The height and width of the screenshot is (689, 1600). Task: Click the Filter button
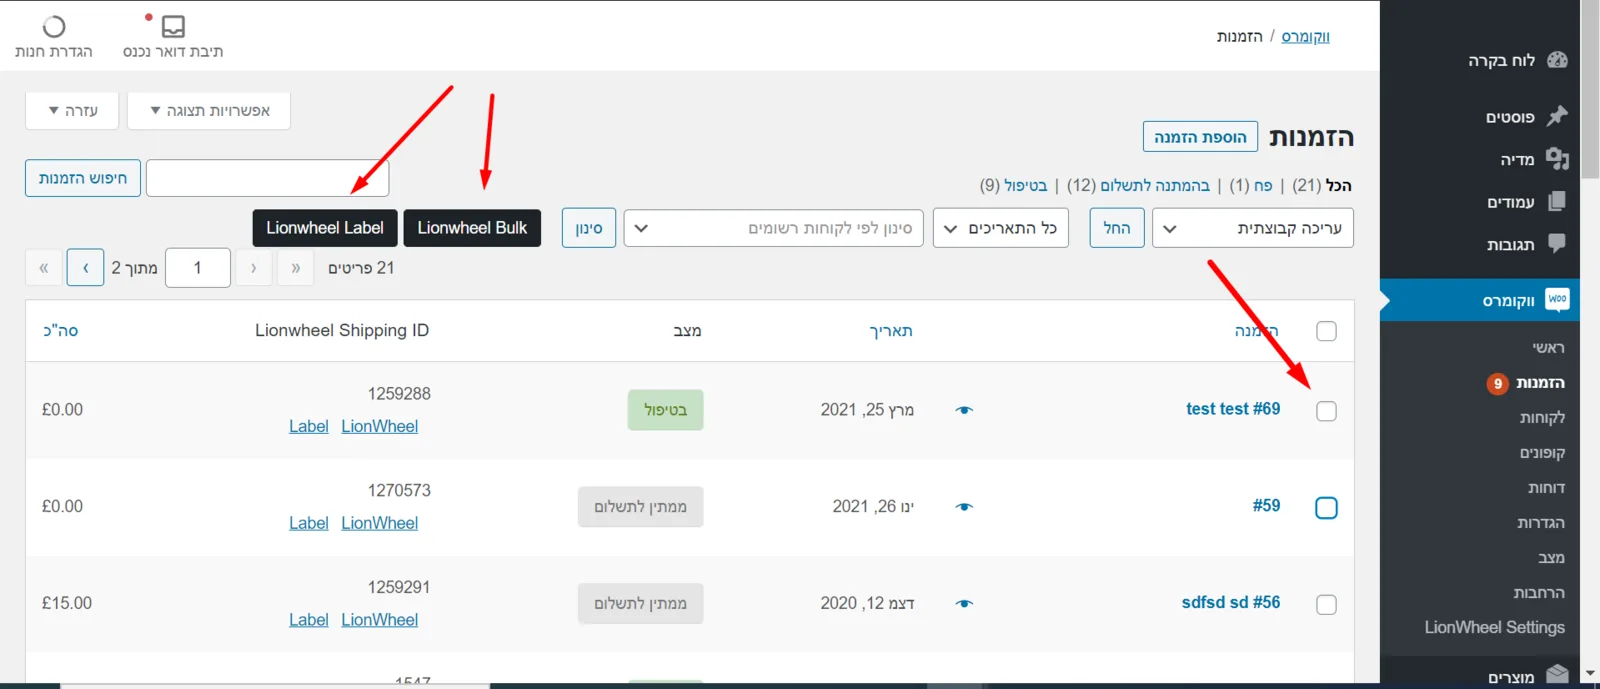(589, 228)
